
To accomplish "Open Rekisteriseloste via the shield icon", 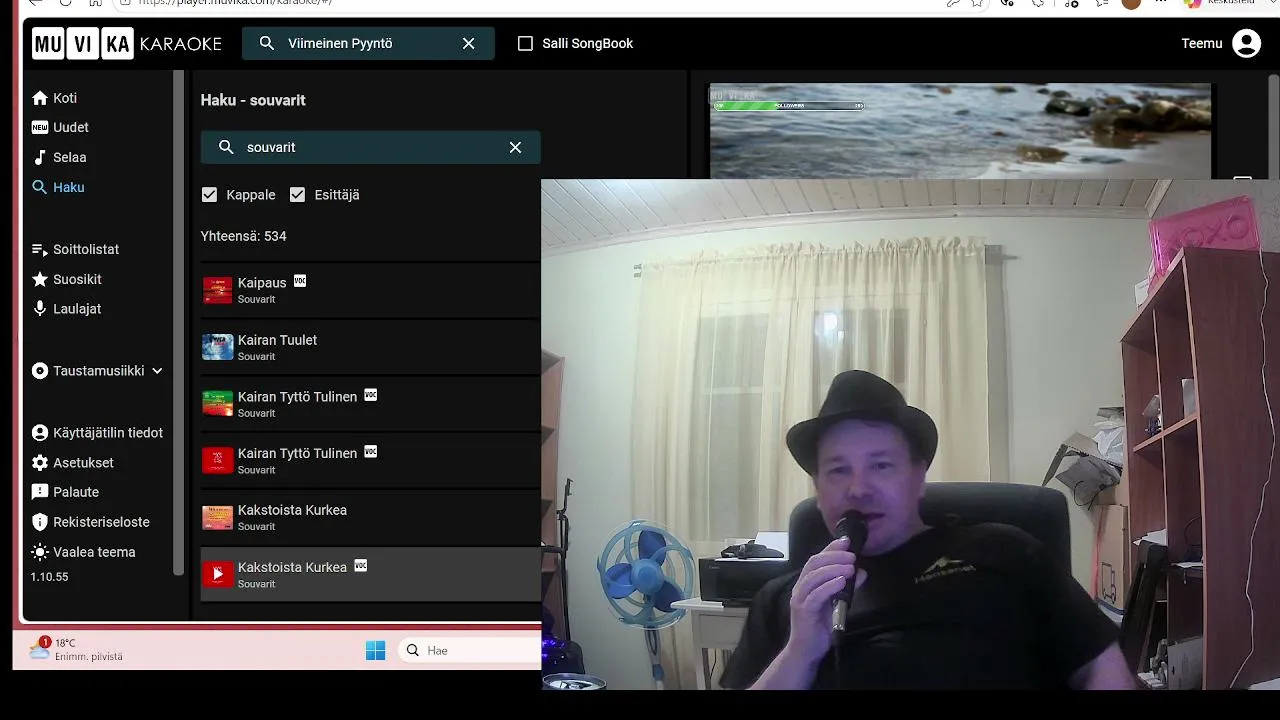I will 40,522.
